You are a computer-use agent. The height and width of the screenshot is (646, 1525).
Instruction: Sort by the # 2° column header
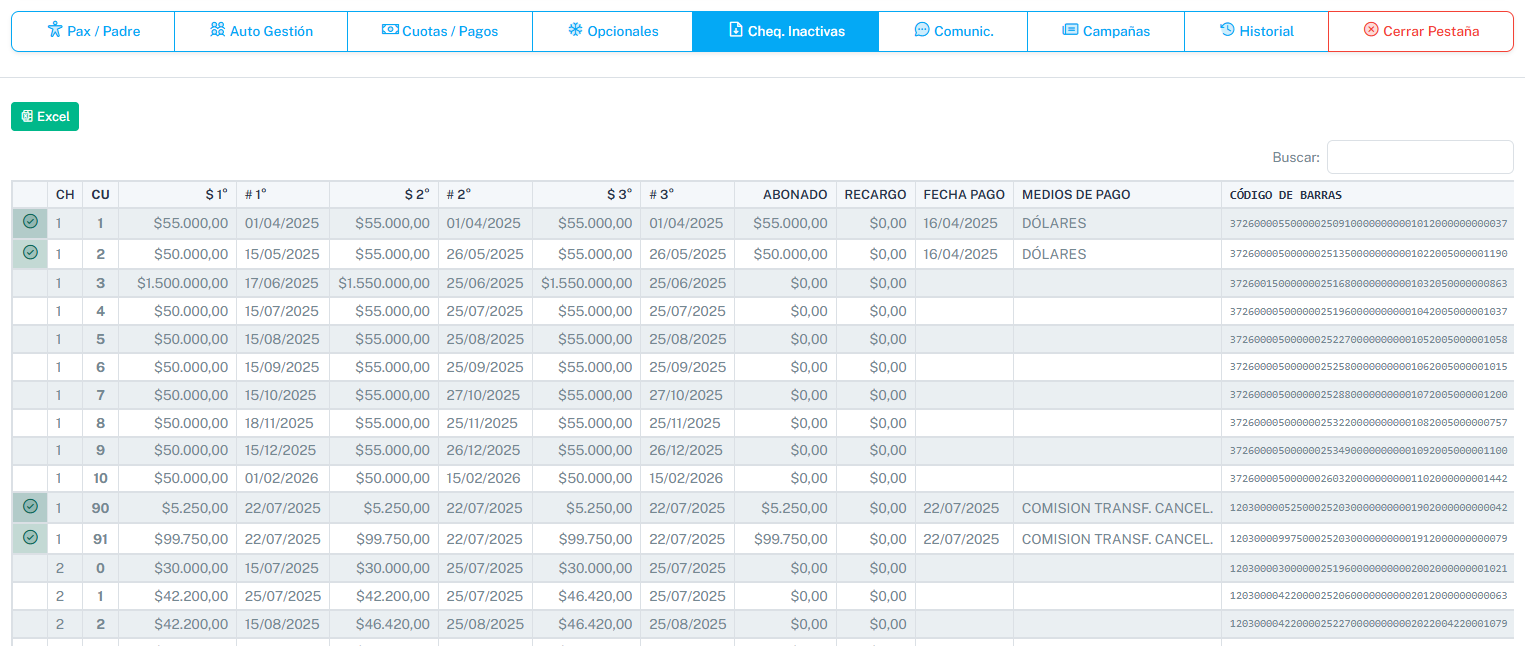point(485,194)
